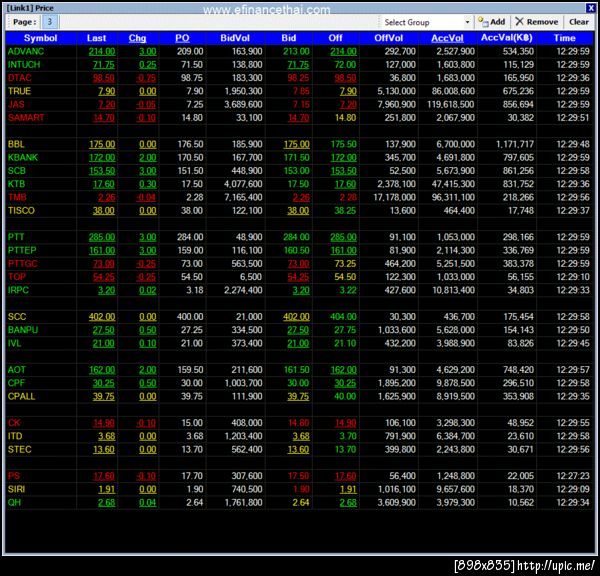Select the ITD symbol
The height and width of the screenshot is (576, 600).
[x=15, y=436]
